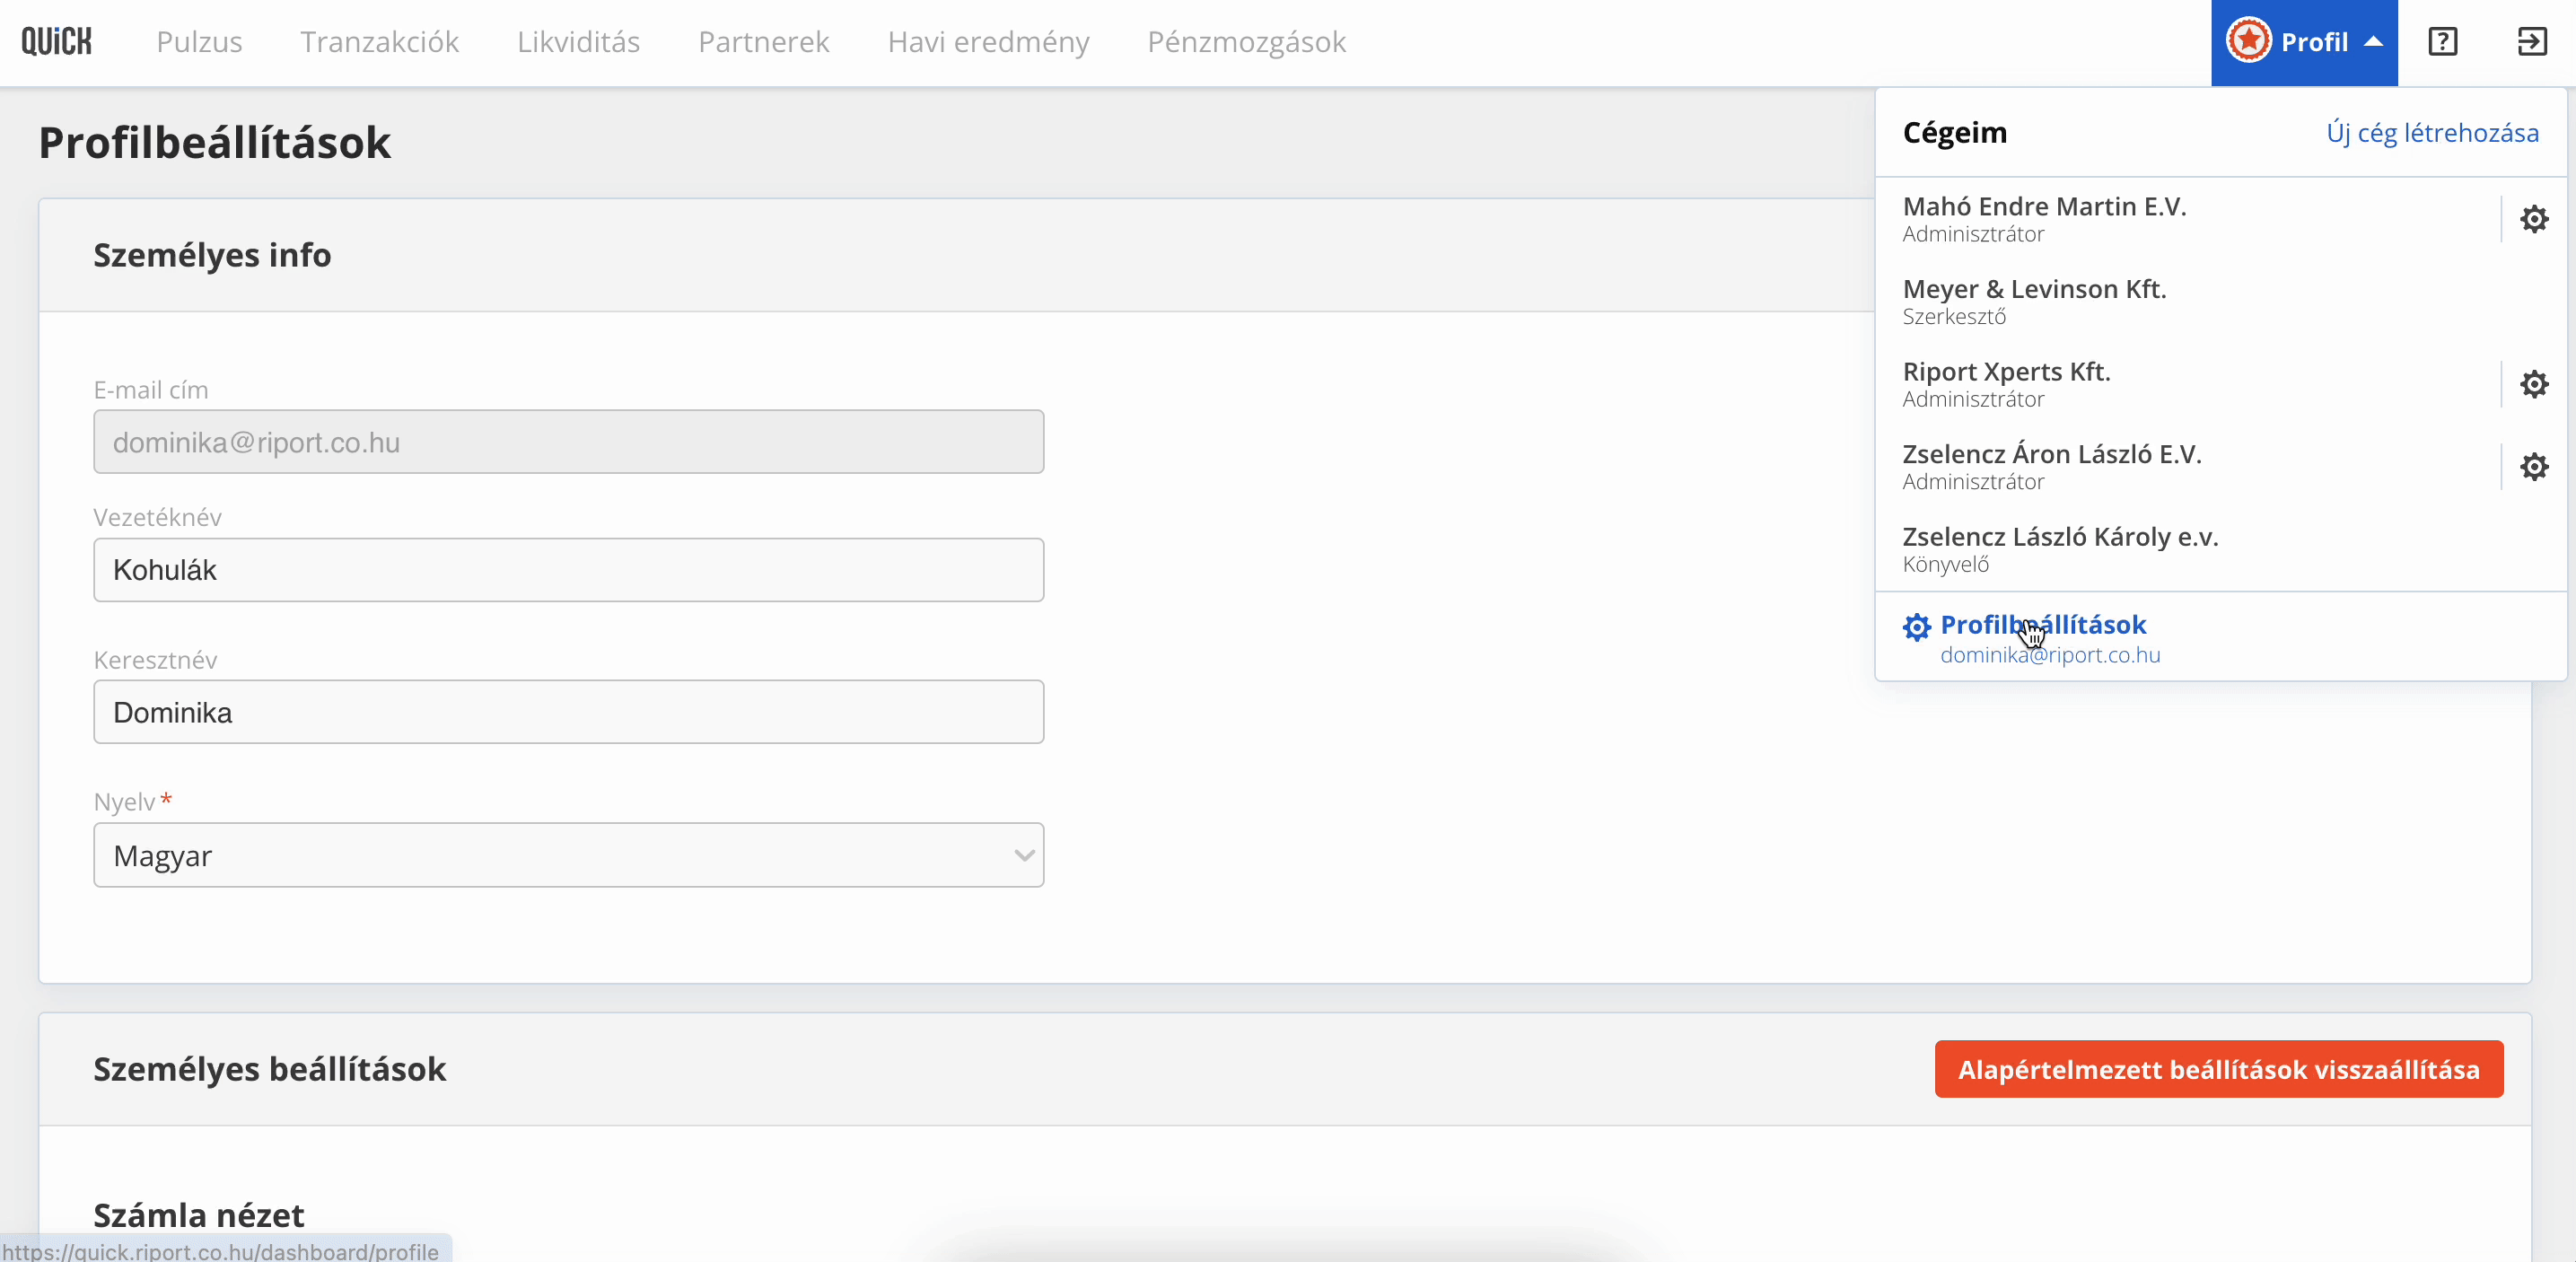The width and height of the screenshot is (2576, 1262).
Task: Open the Tranzakciók menu
Action: [x=379, y=42]
